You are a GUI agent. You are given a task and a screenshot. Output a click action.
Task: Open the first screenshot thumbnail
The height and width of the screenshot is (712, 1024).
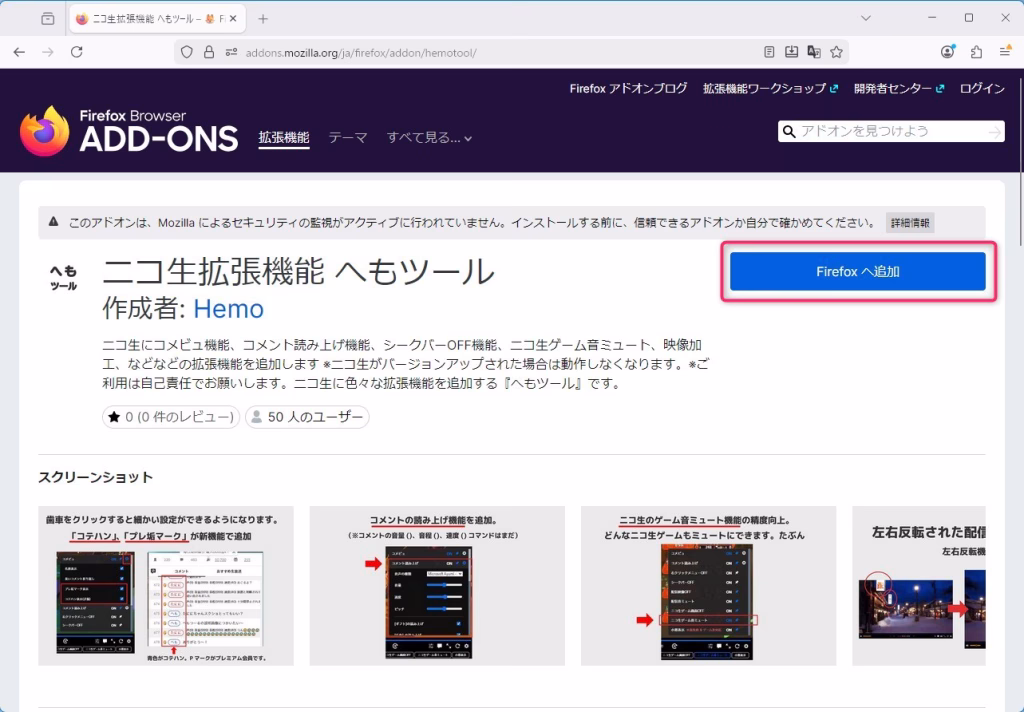pyautogui.click(x=166, y=586)
